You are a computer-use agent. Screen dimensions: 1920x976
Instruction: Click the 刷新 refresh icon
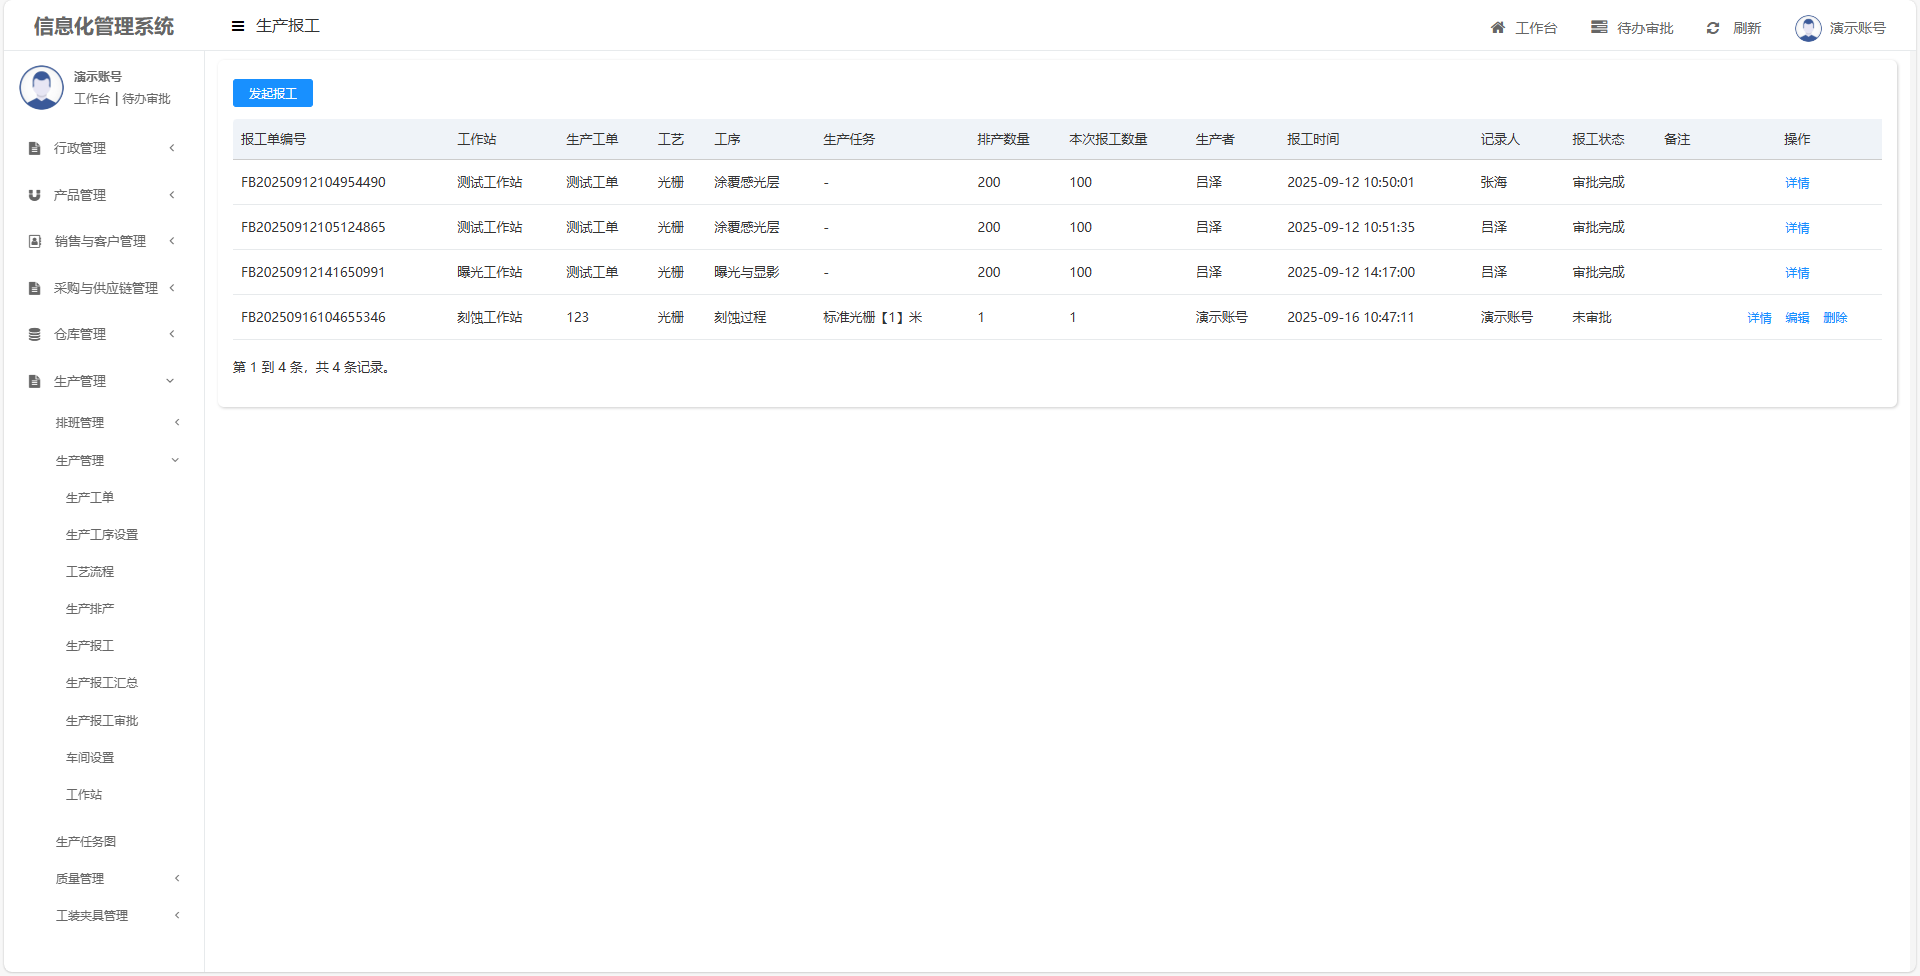[x=1713, y=28]
